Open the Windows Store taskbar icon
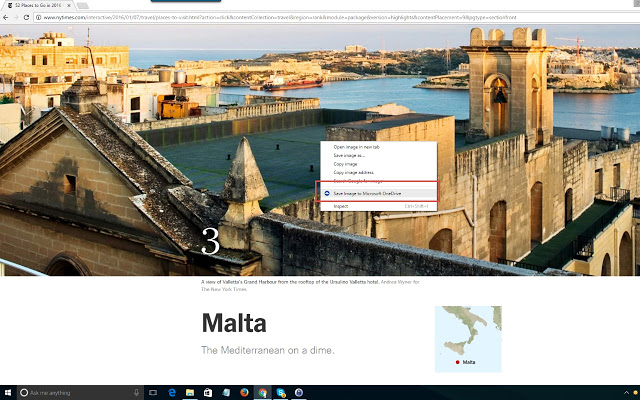This screenshot has height=400, width=640. 208,393
